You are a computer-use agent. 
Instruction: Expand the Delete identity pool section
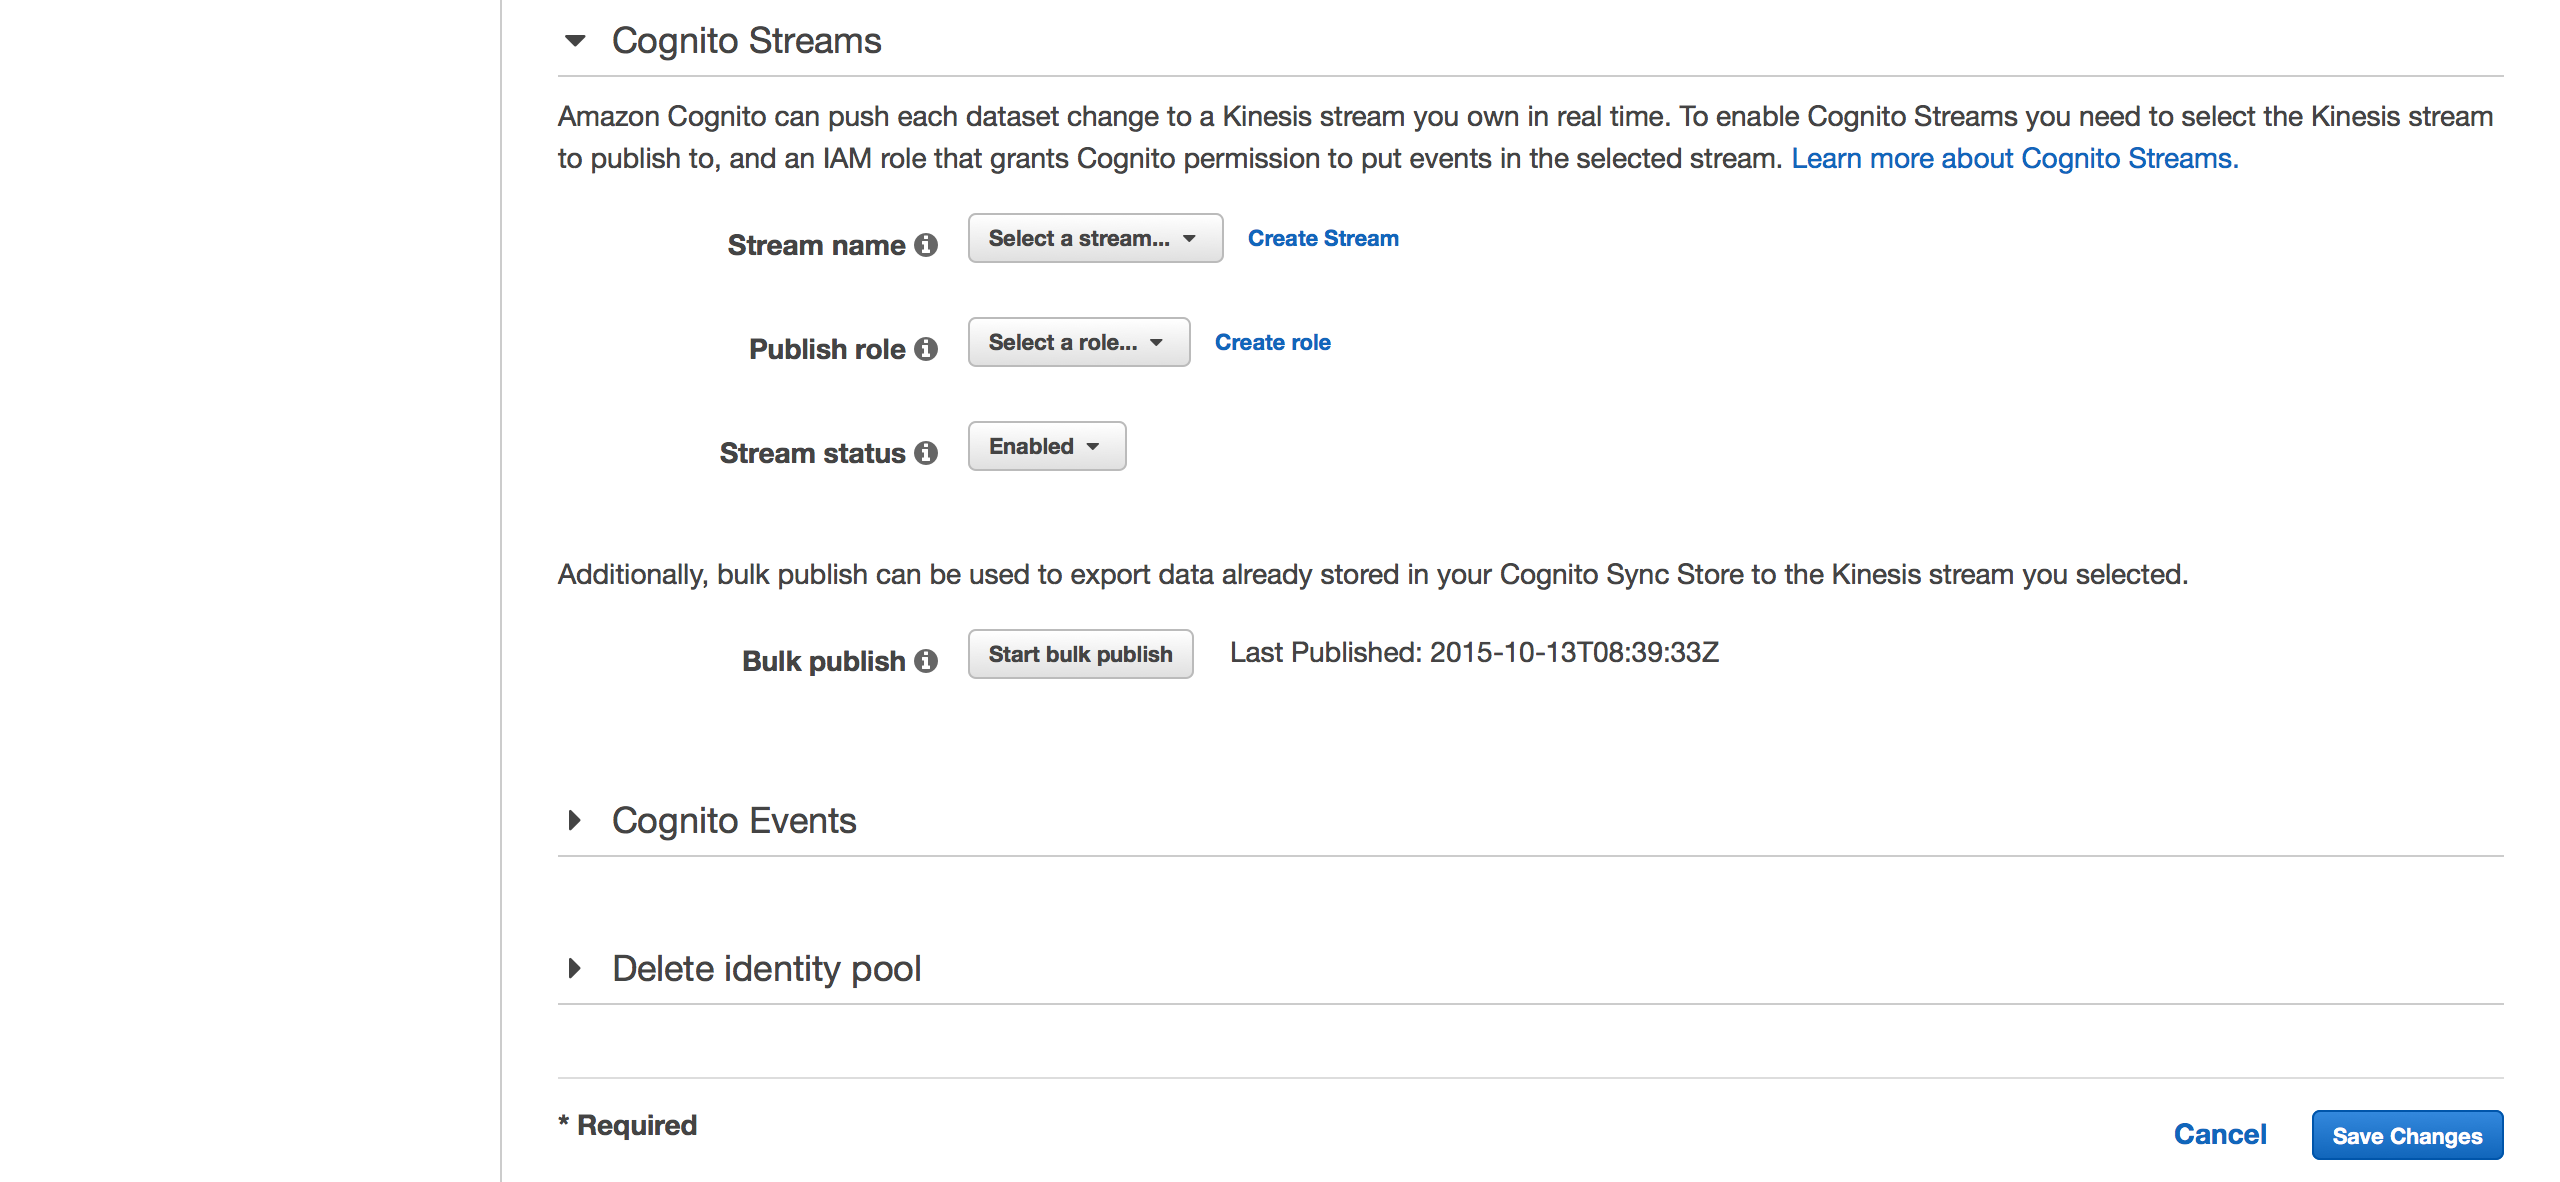575,968
